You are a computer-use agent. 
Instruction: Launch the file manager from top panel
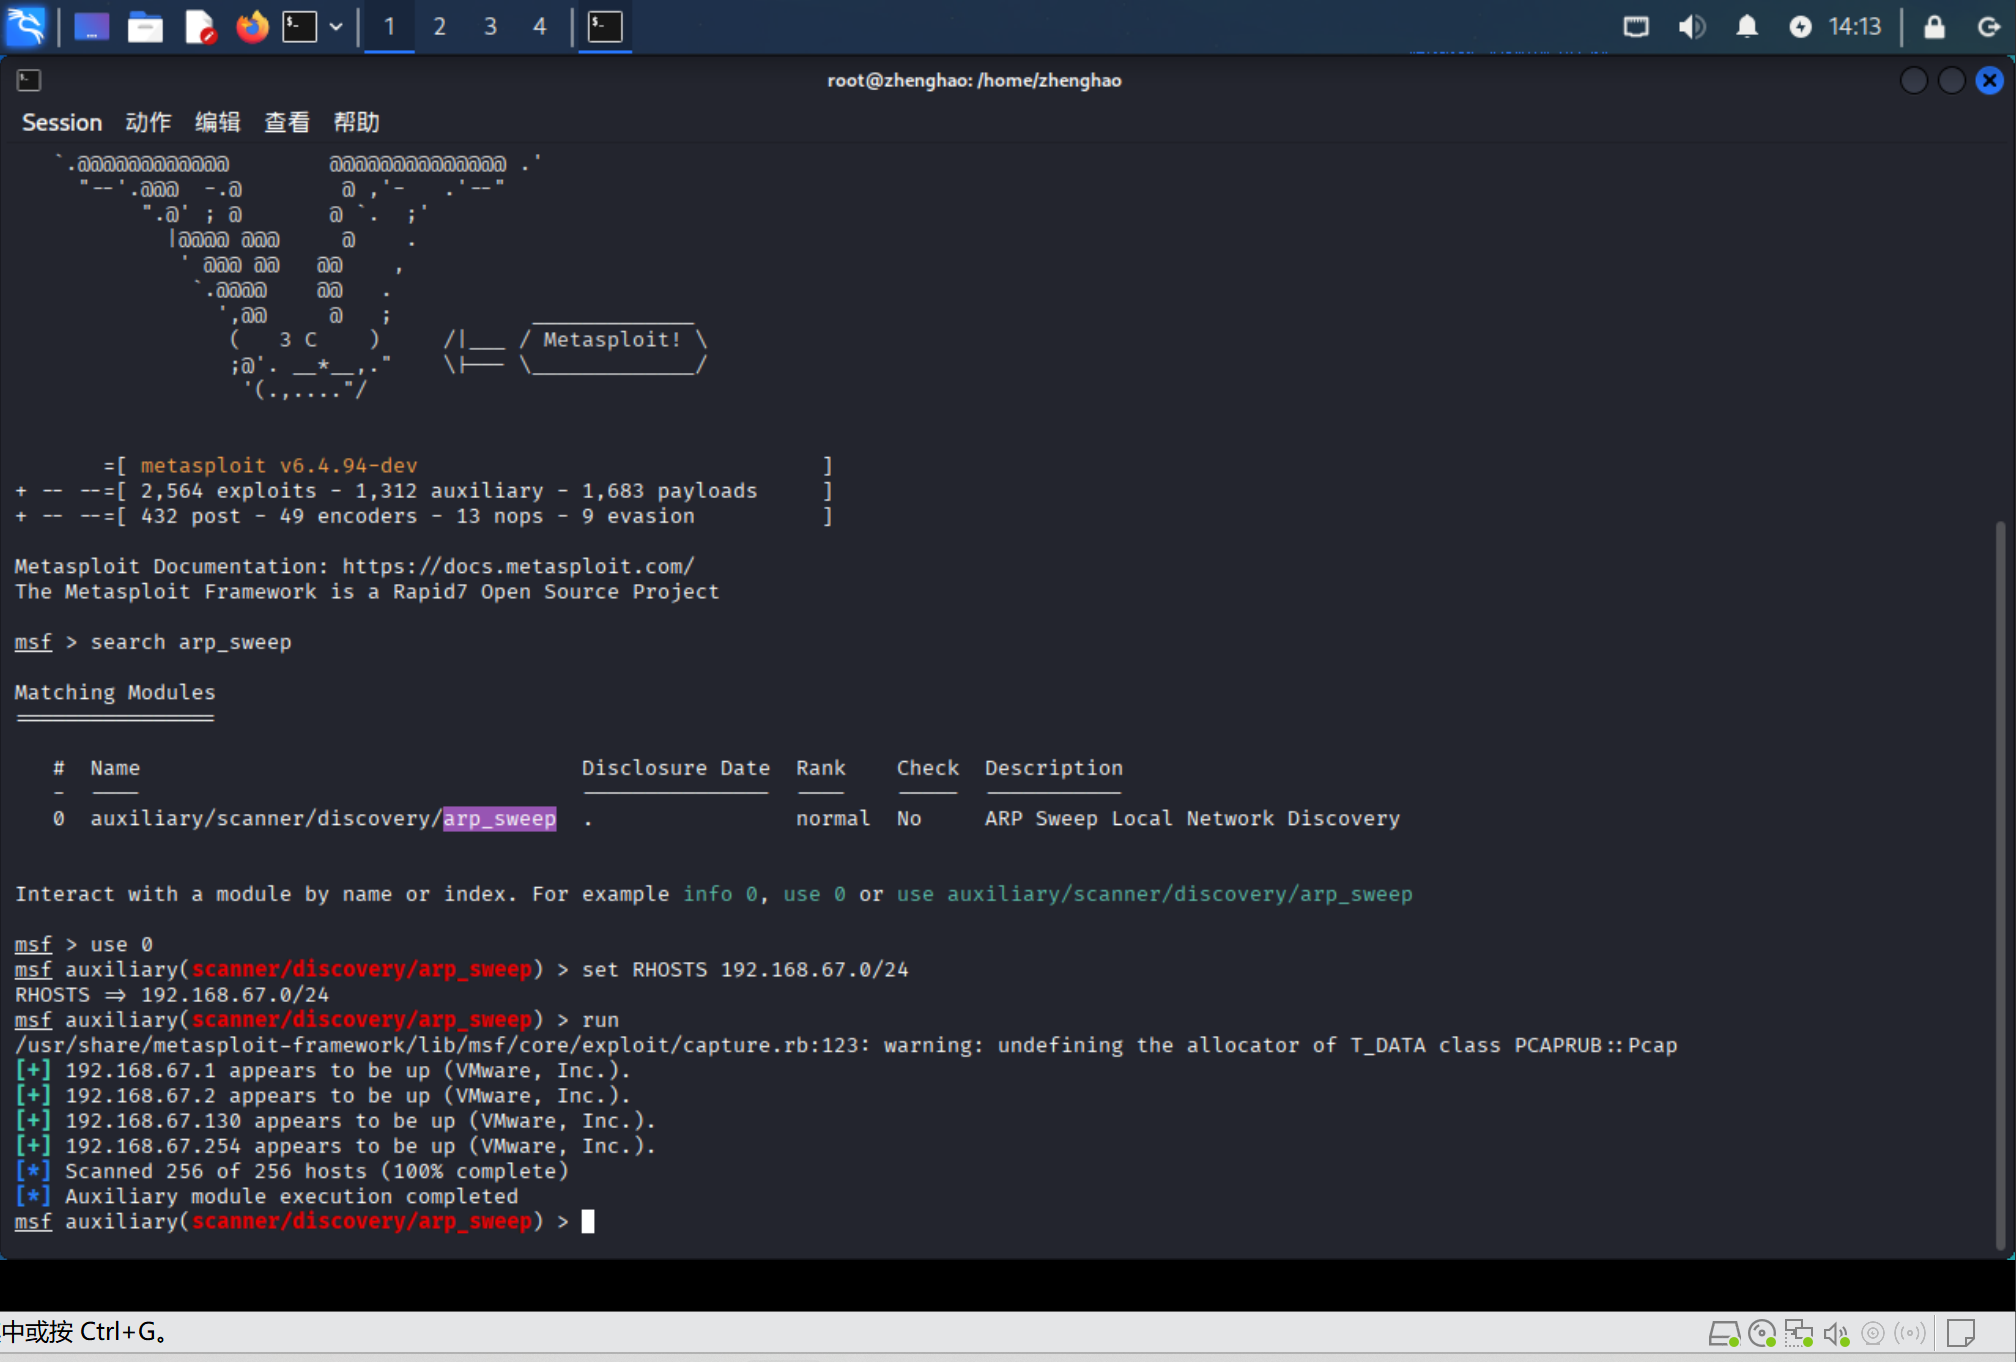(x=145, y=26)
